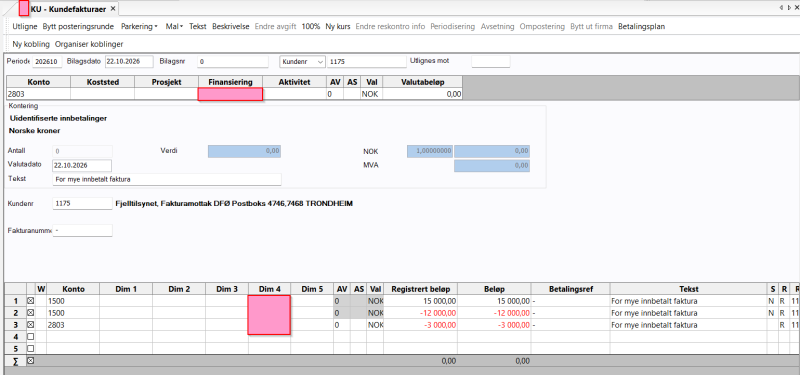Click Tekst cell in row 2
Image resolution: width=800 pixels, height=375 pixels.
tap(689, 313)
